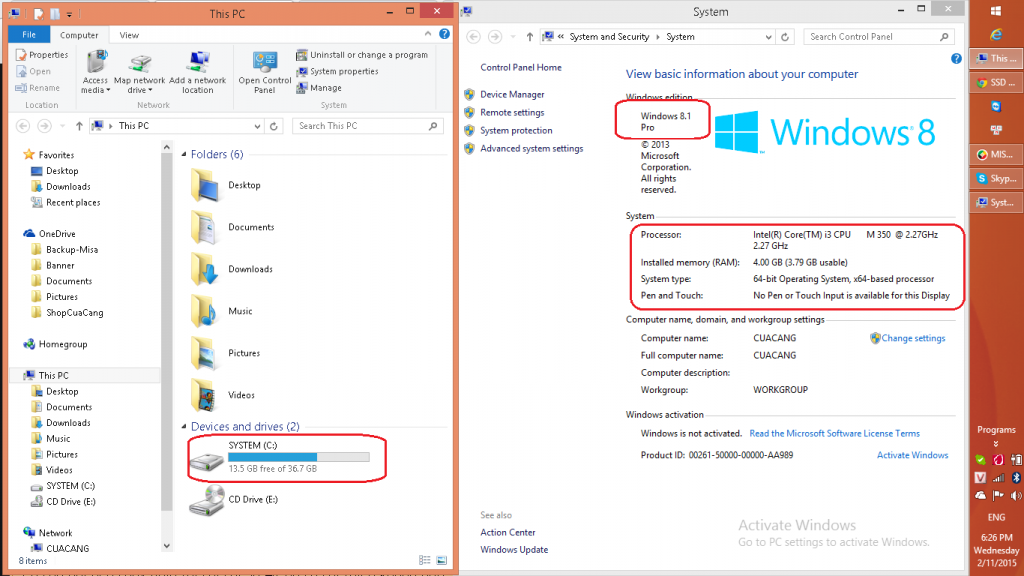Click Uninstall or change a program
Screen dimensions: 1024x576
click(x=362, y=55)
